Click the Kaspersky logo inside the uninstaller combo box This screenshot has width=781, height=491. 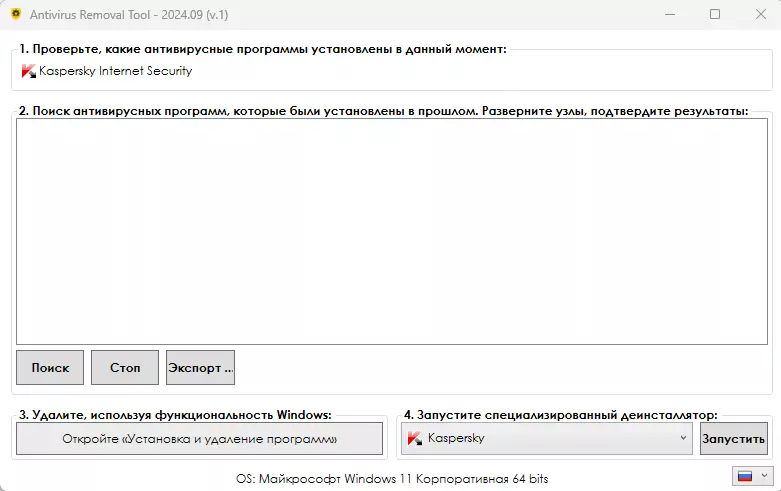pyautogui.click(x=415, y=438)
